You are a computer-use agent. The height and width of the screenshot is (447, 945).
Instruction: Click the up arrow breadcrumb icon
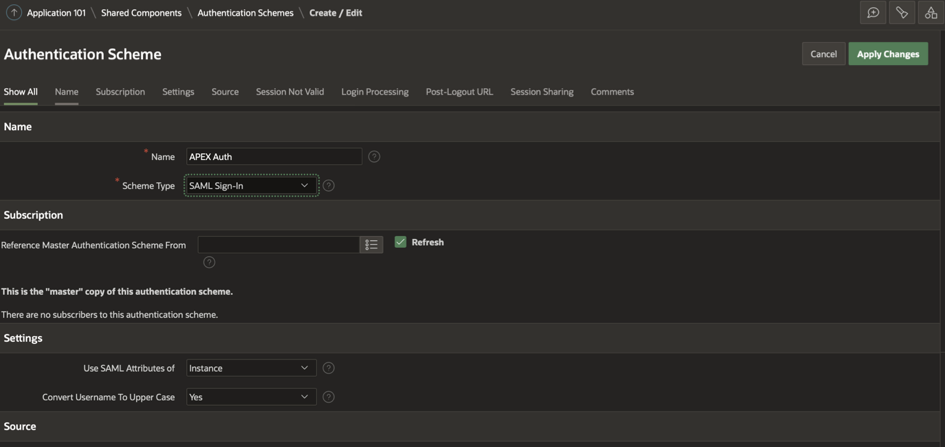(14, 13)
